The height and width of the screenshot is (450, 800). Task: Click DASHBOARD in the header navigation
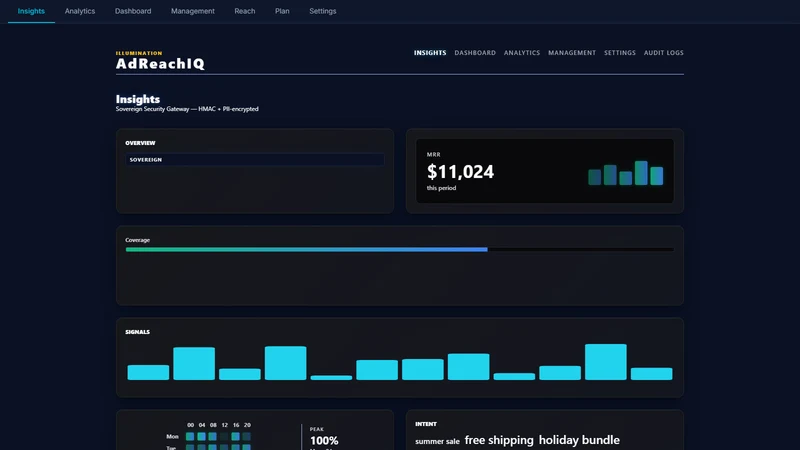(x=475, y=53)
